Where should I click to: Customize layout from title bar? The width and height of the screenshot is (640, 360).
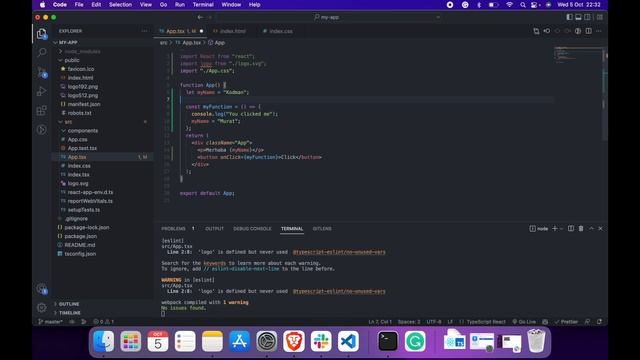pos(600,17)
